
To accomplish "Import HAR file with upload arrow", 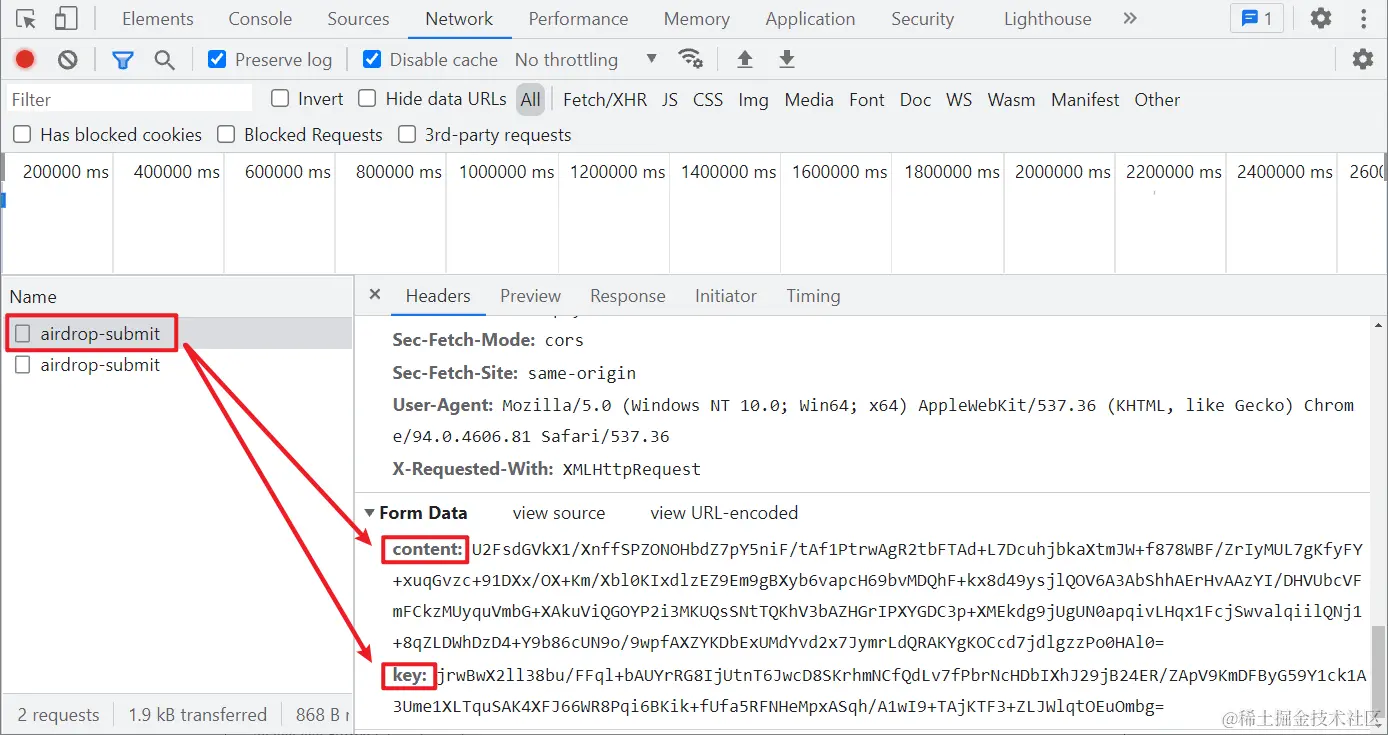I will pos(744,60).
